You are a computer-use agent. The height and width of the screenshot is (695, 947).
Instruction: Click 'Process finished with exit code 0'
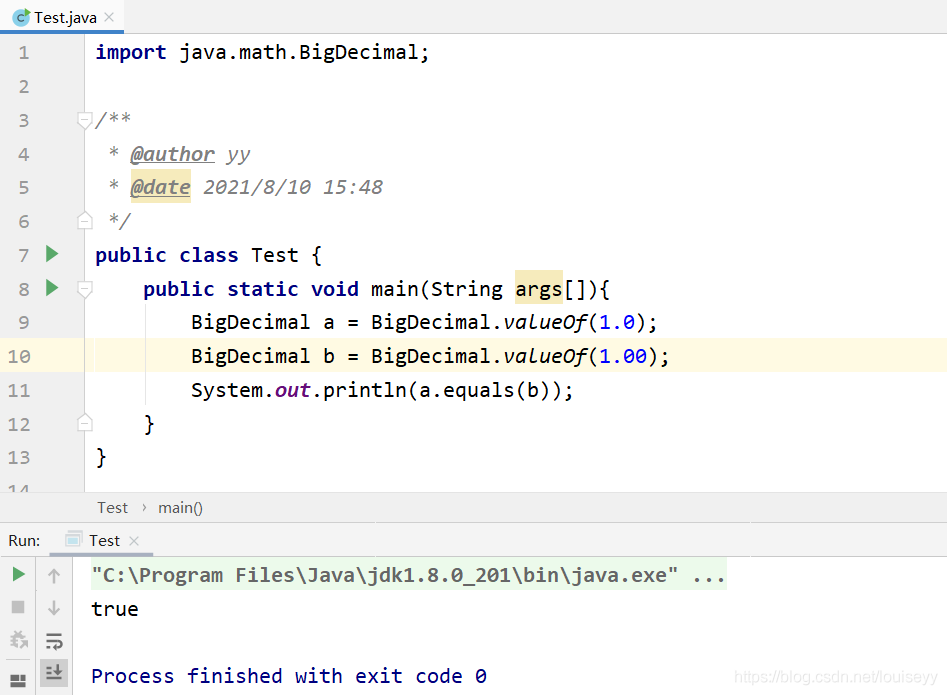tap(289, 676)
